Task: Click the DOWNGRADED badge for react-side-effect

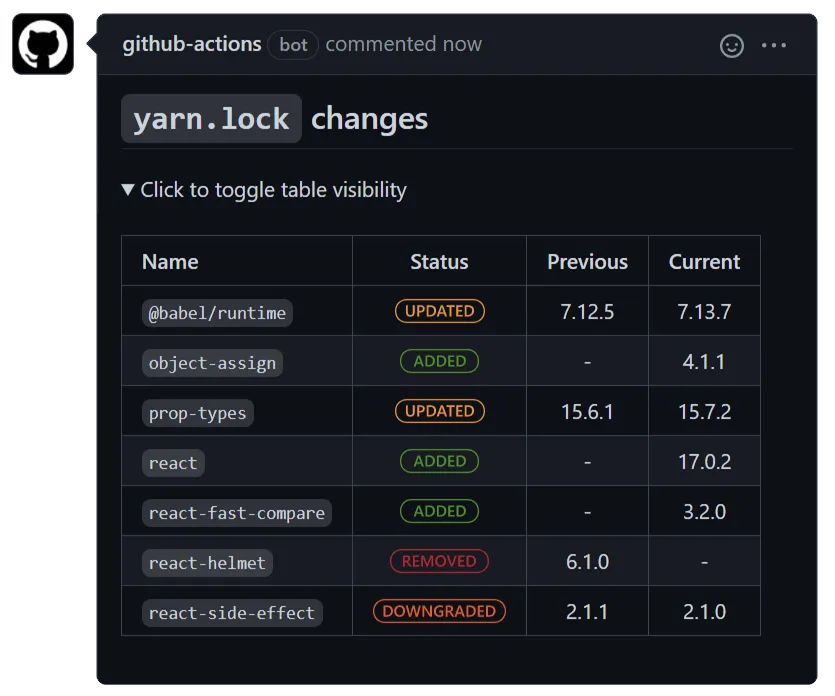Action: click(x=439, y=611)
